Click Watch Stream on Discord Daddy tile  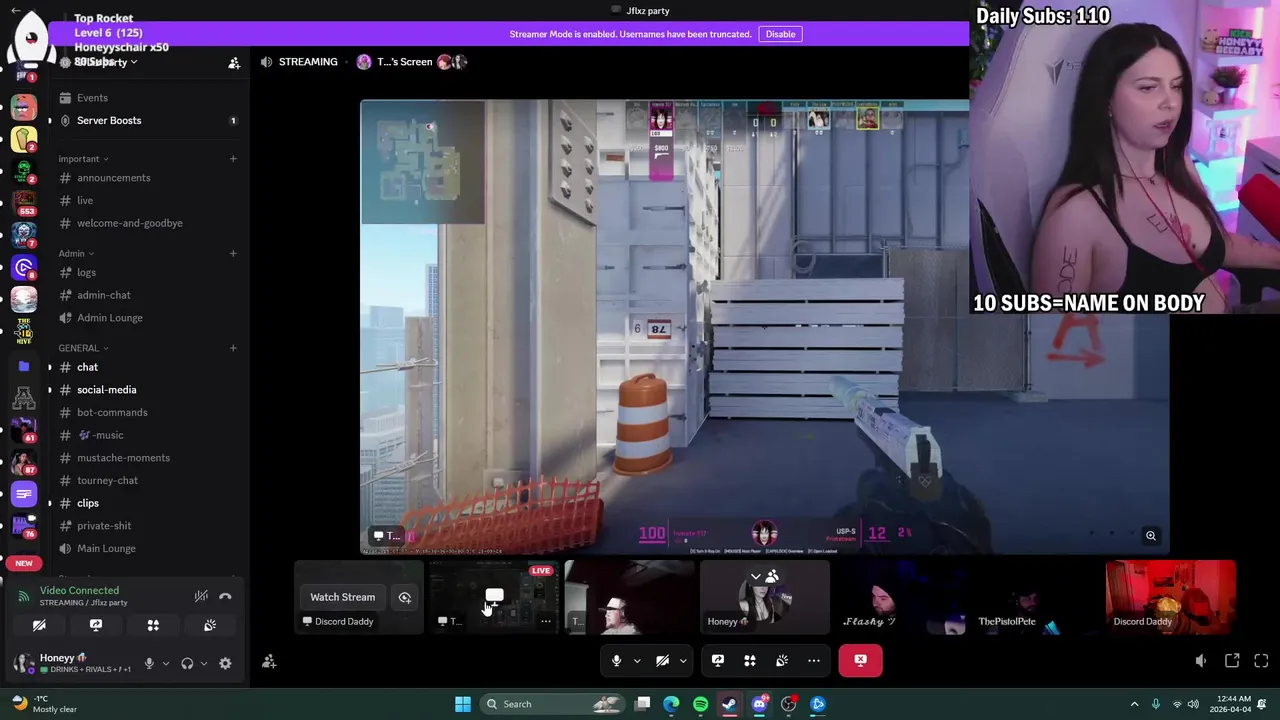[343, 597]
